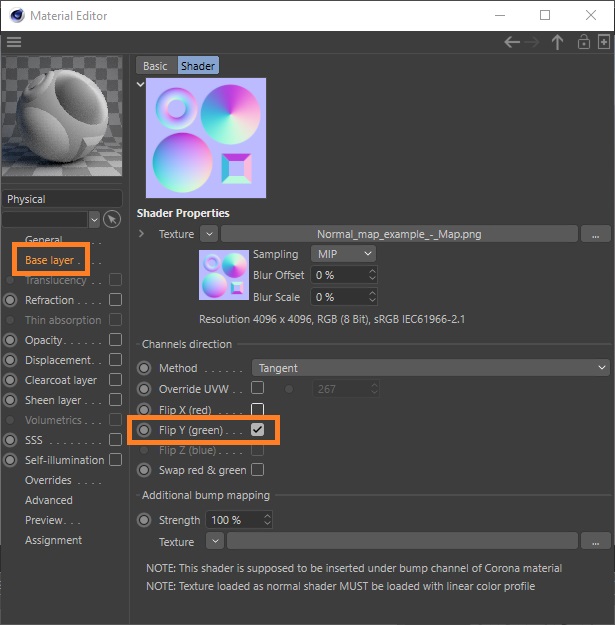Toggle the lock icon in header

(x=583, y=42)
